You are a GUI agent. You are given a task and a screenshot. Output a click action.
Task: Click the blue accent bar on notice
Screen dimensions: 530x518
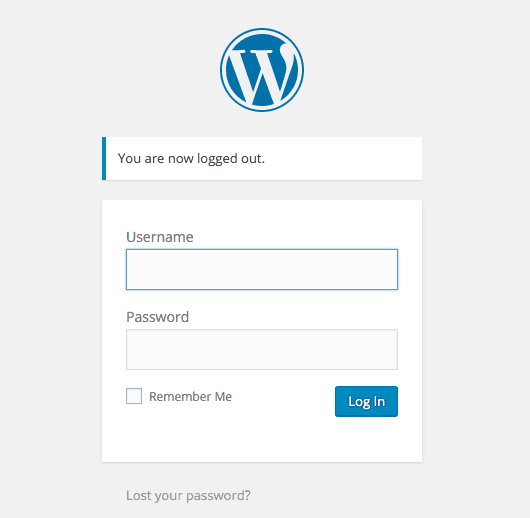pyautogui.click(x=104, y=159)
